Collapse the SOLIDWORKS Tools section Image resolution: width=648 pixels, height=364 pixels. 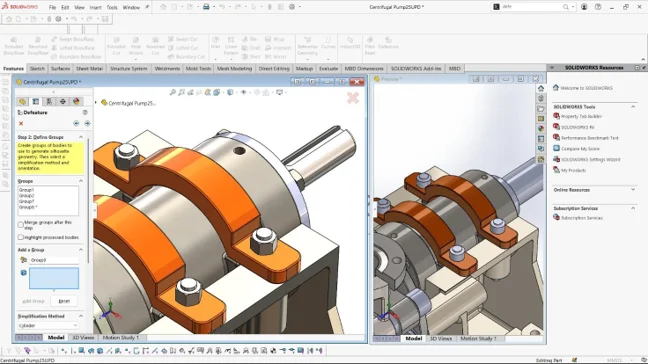coord(633,107)
